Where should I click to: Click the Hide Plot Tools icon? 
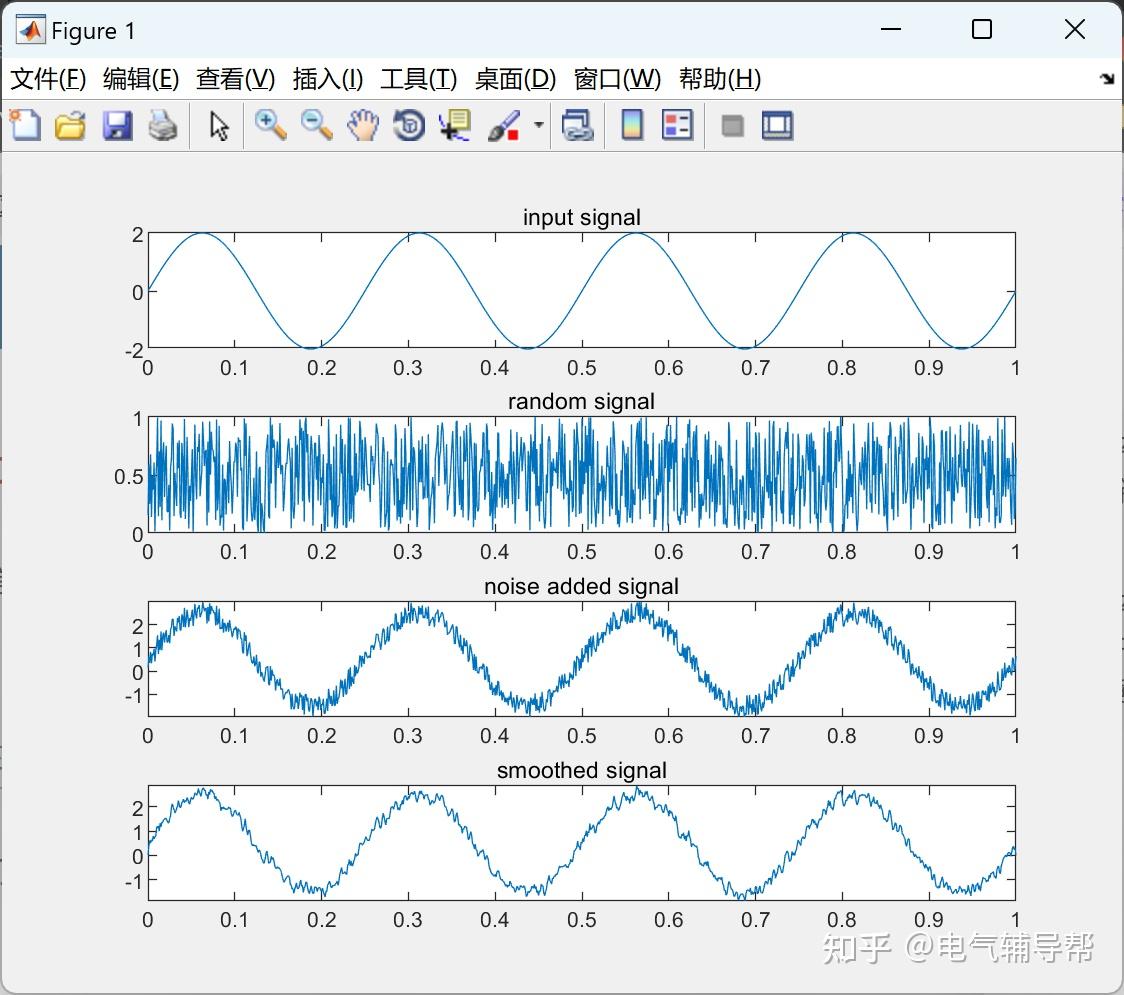tap(732, 126)
